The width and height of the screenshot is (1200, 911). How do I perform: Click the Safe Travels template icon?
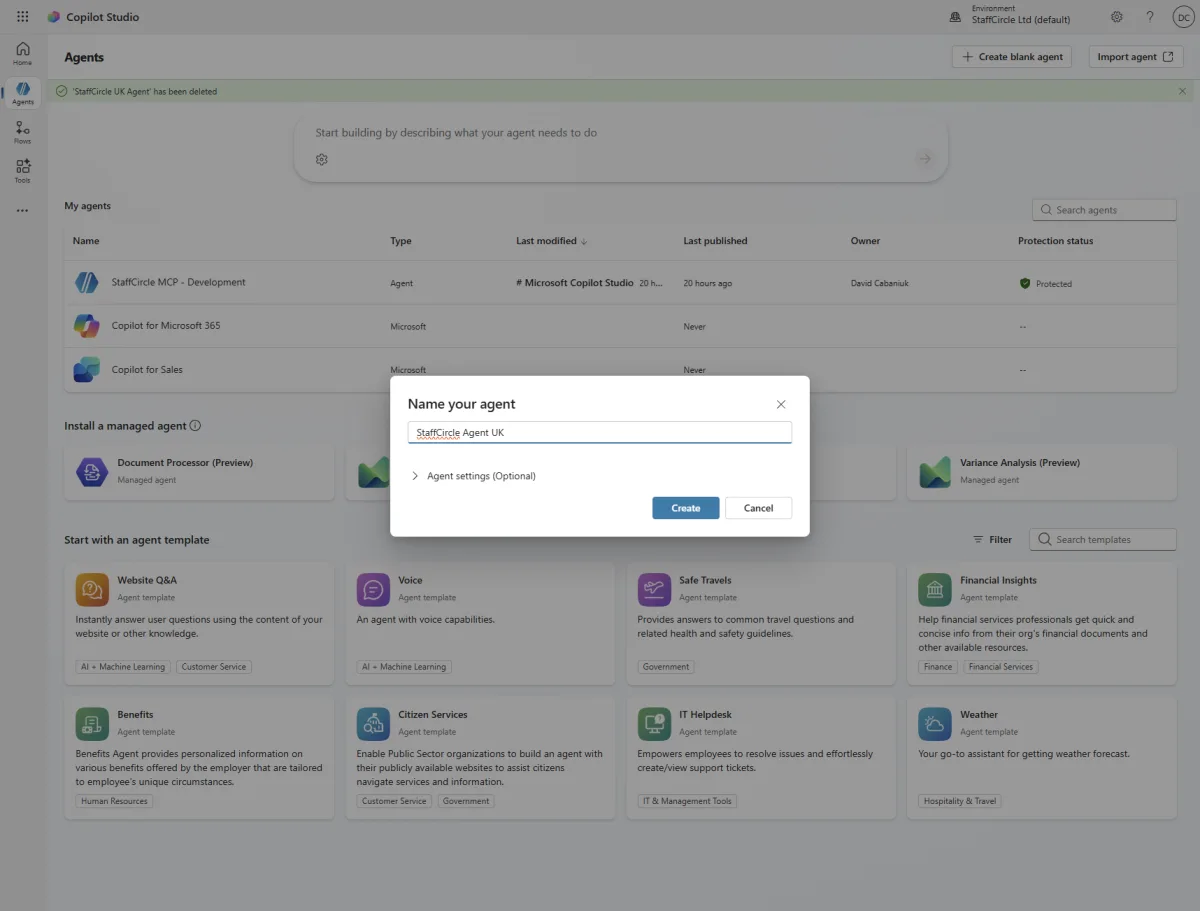pos(654,589)
